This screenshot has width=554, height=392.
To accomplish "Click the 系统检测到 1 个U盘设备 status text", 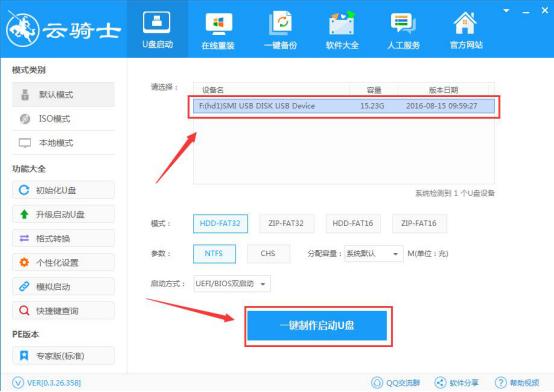I will [x=455, y=193].
